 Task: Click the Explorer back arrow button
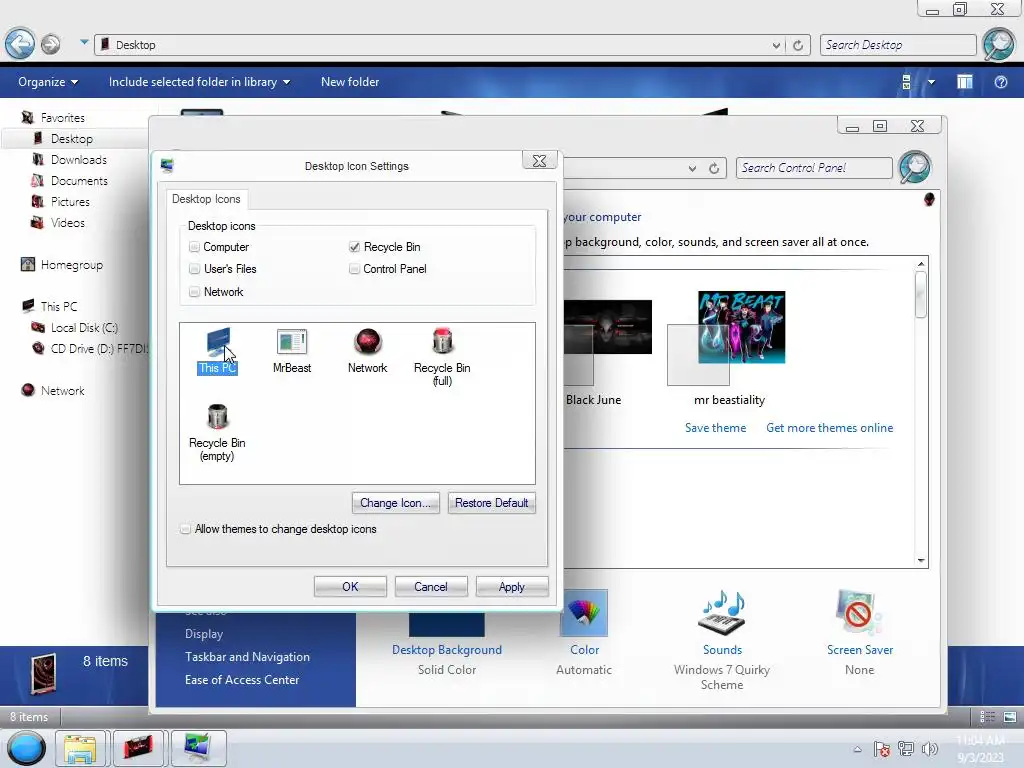[20, 44]
